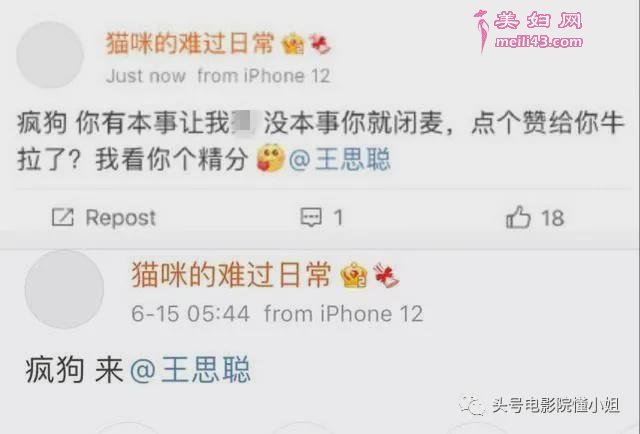640x434 pixels.
Task: Open the second post's profile avatar
Action: (x=64, y=289)
